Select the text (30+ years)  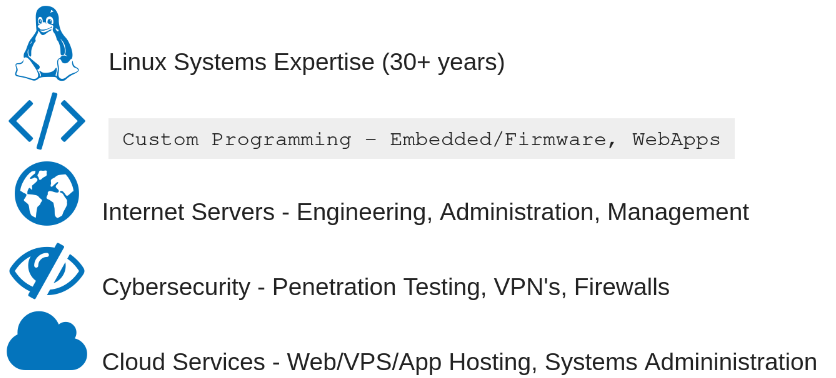pyautogui.click(x=444, y=62)
